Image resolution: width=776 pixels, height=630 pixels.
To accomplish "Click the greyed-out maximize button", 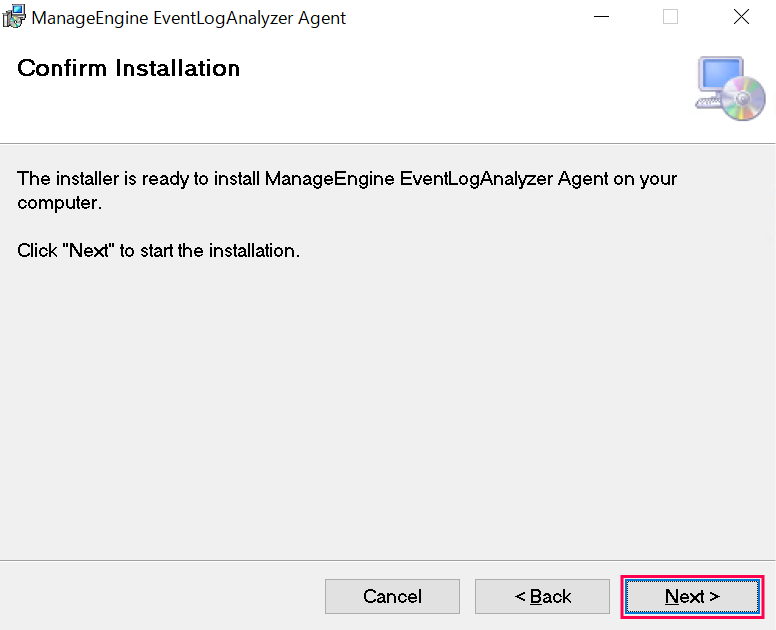I will 670,17.
